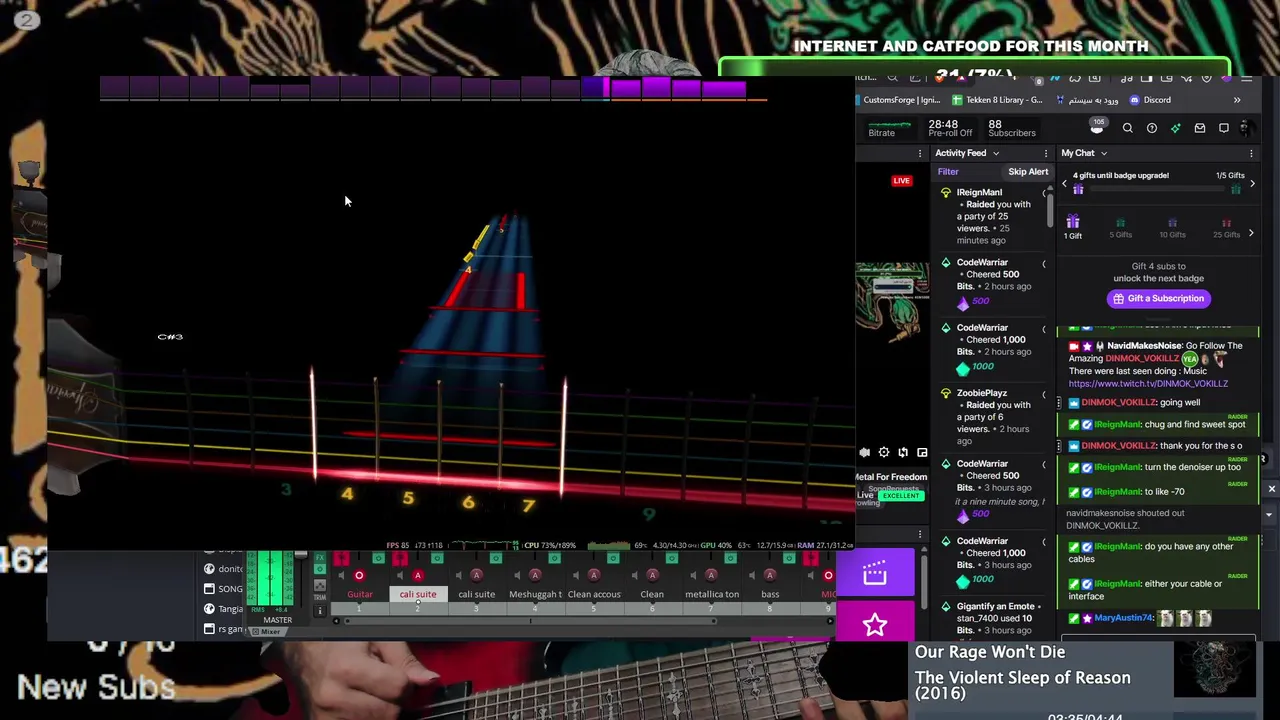Click the info 'i' button on Master channel
This screenshot has width=1280, height=720.
tap(320, 611)
